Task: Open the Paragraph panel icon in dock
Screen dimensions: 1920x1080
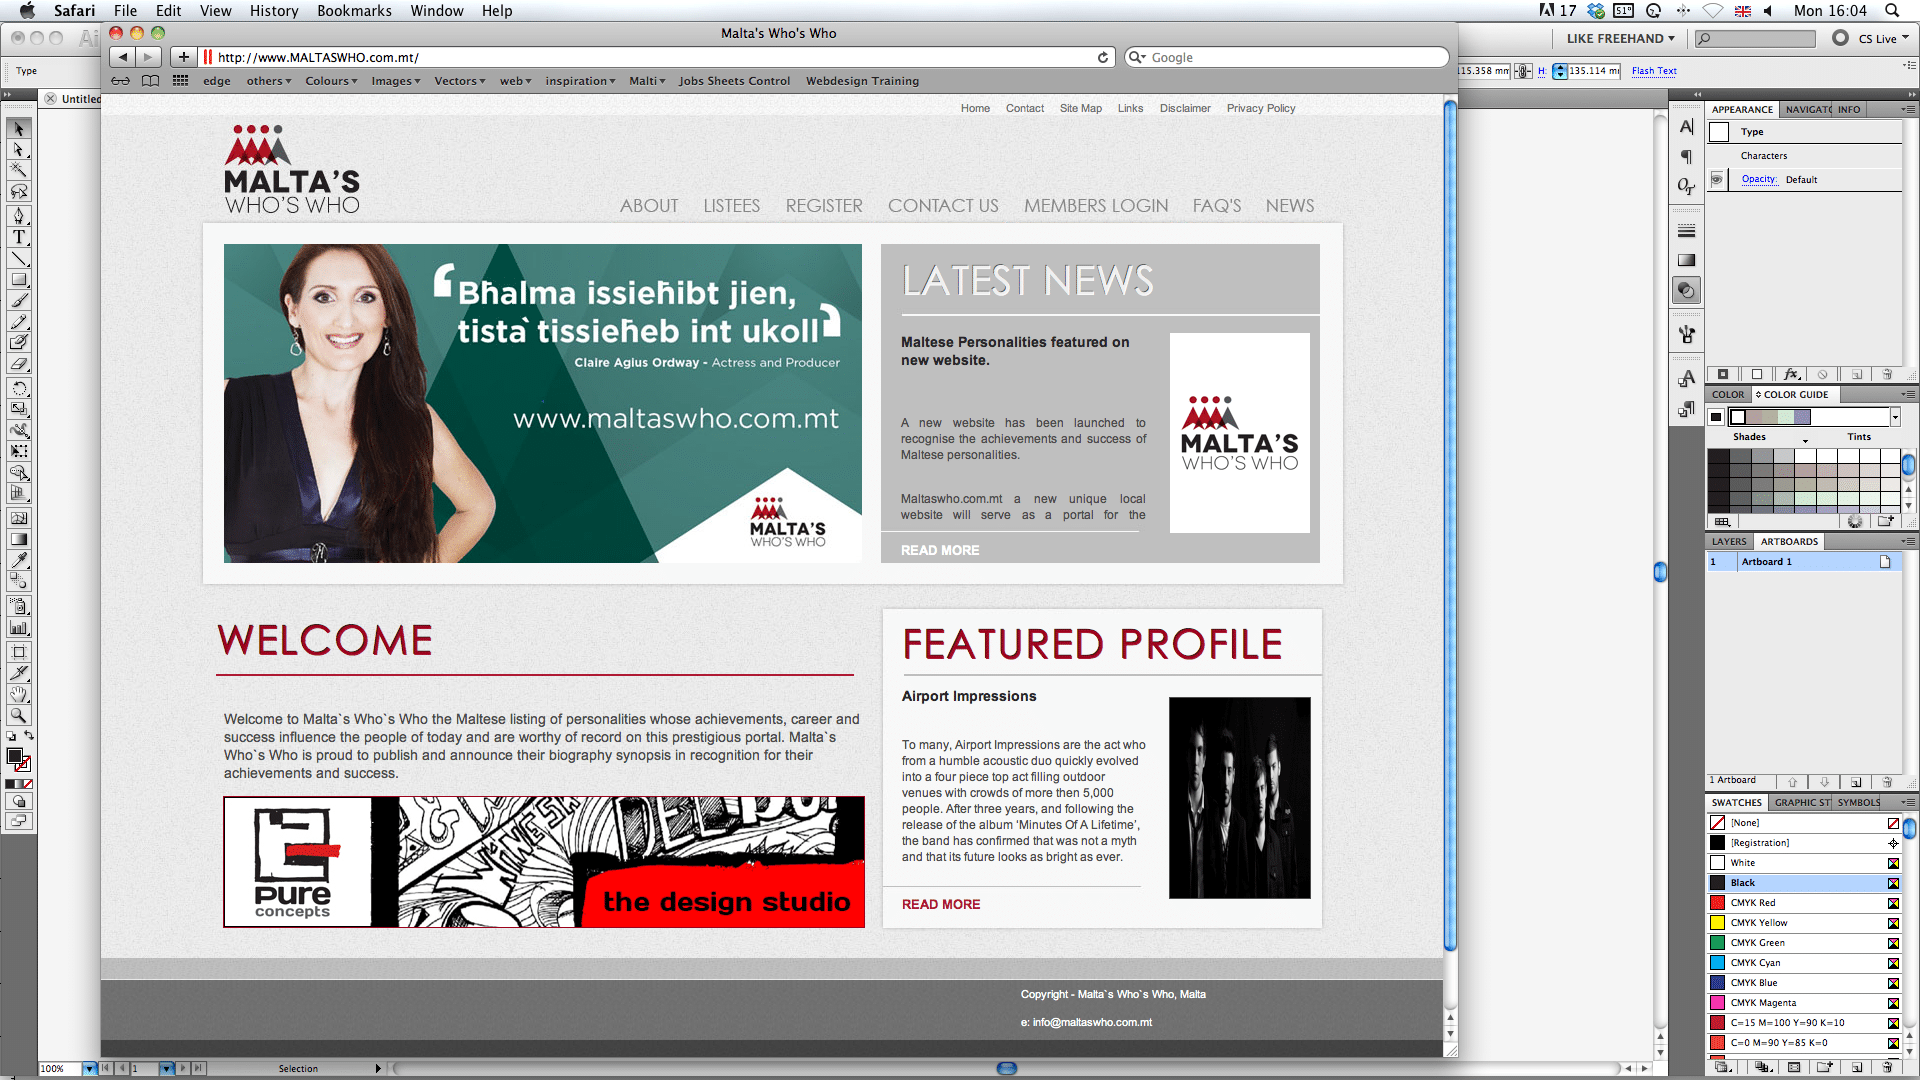Action: tap(1687, 156)
